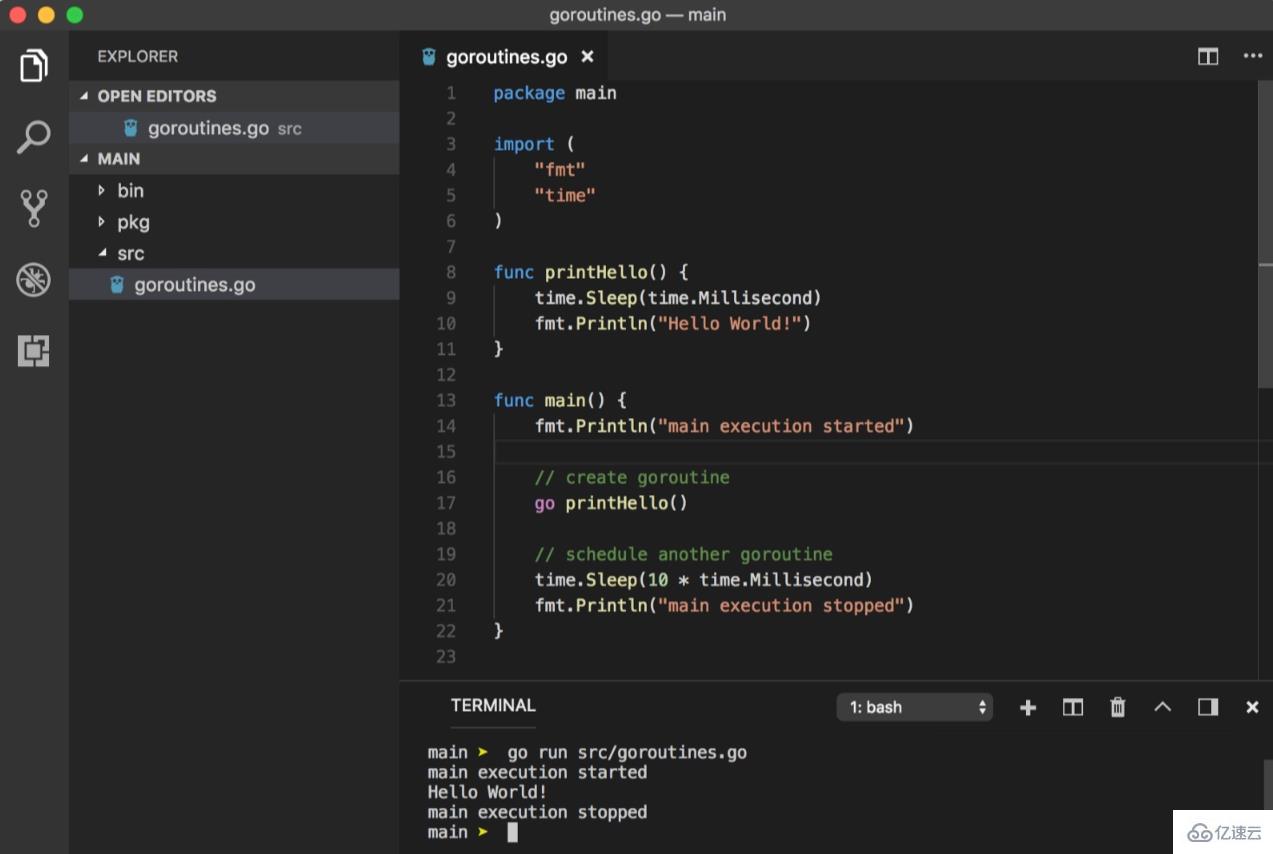
Task: Kill the terminal with trash icon
Action: click(x=1118, y=708)
